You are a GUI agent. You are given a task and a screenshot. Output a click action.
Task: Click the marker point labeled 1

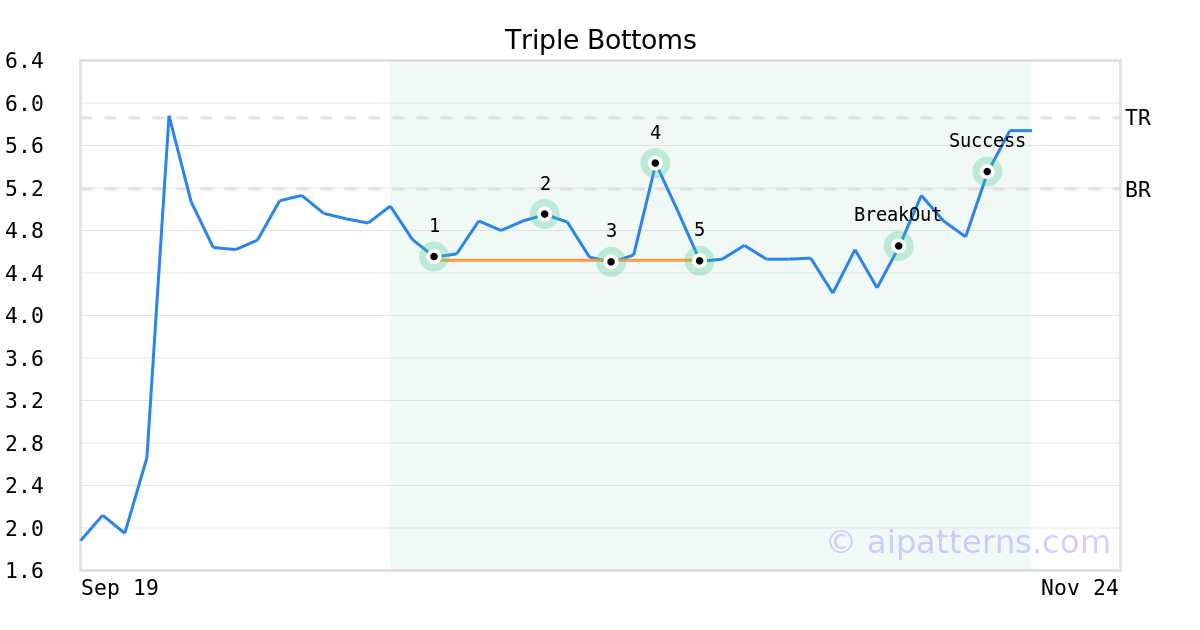[x=434, y=257]
